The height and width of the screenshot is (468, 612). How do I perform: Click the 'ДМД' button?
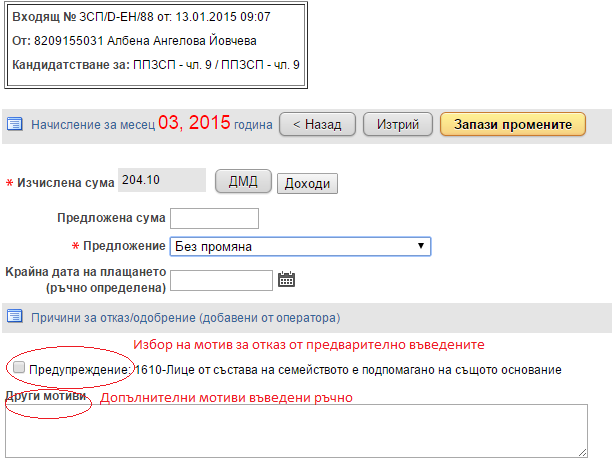(x=243, y=181)
